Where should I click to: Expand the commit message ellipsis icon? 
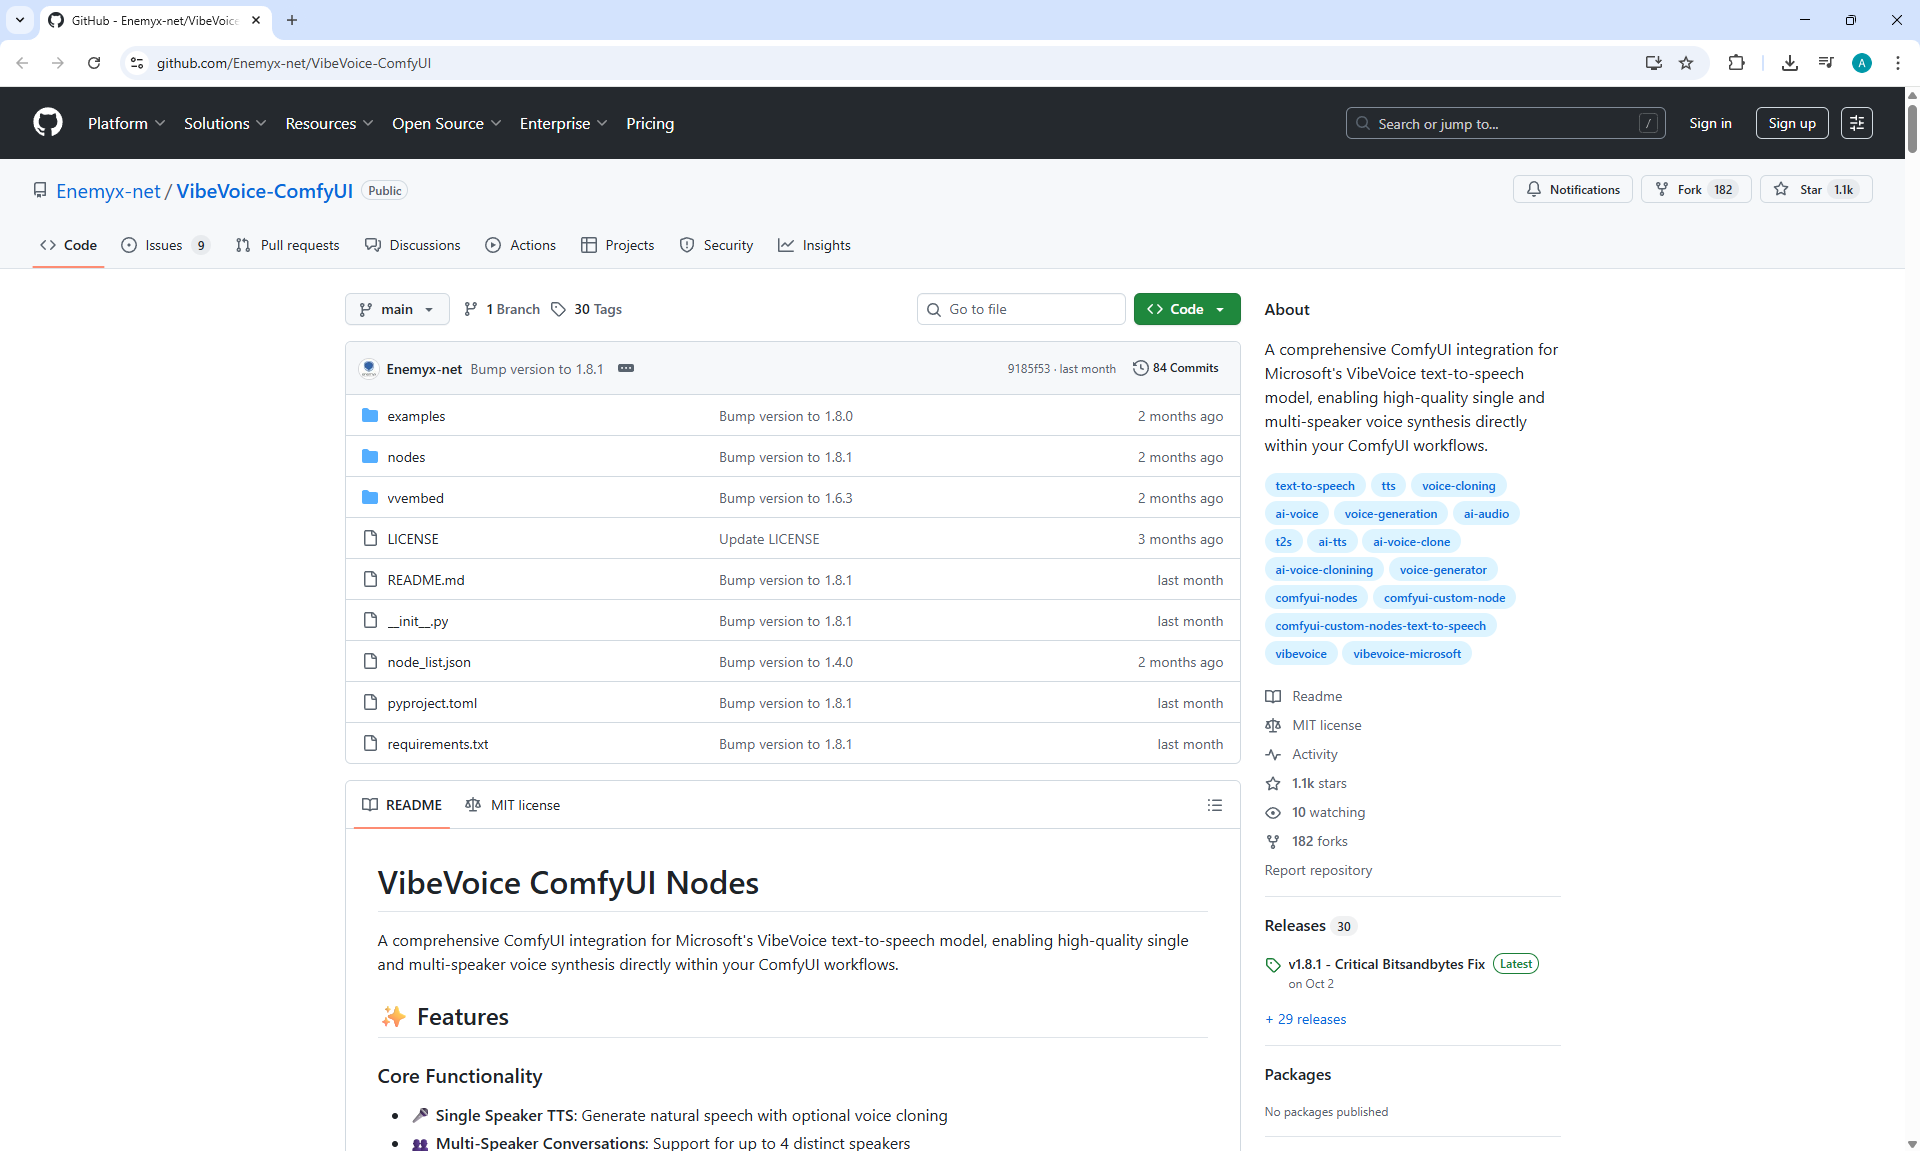[626, 368]
